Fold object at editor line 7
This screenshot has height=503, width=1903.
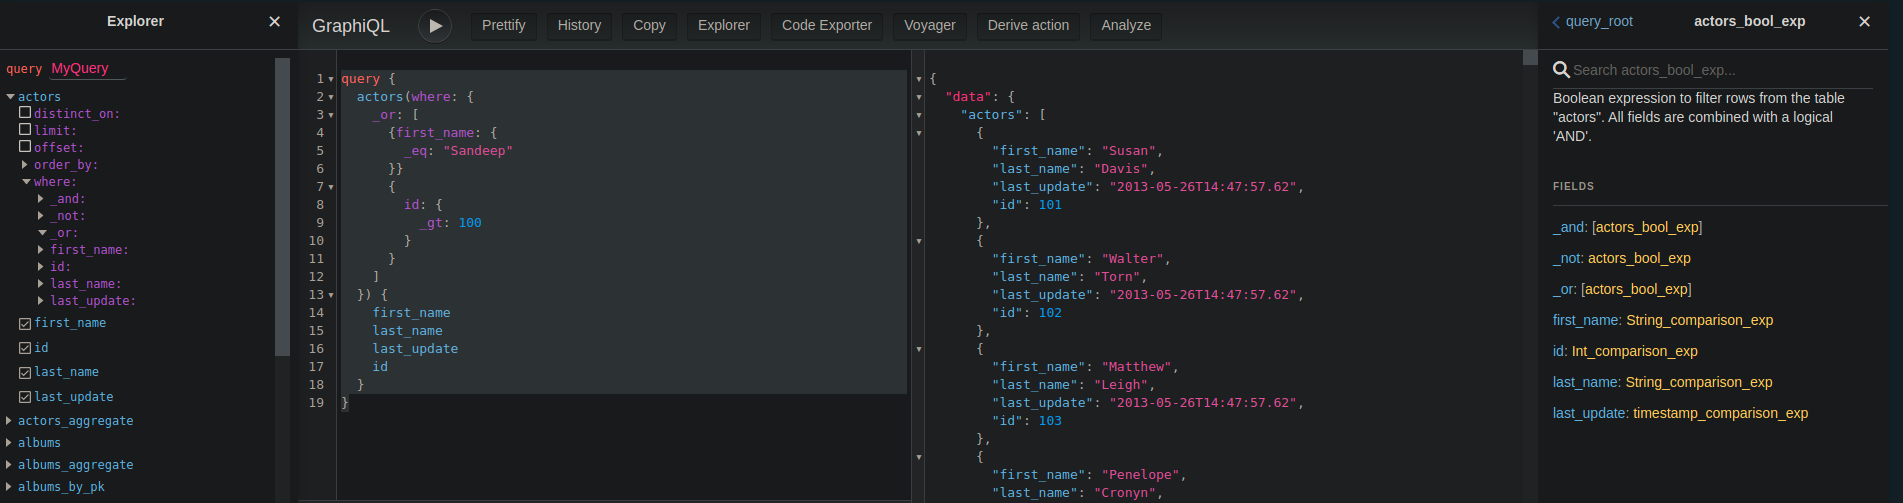pos(331,187)
